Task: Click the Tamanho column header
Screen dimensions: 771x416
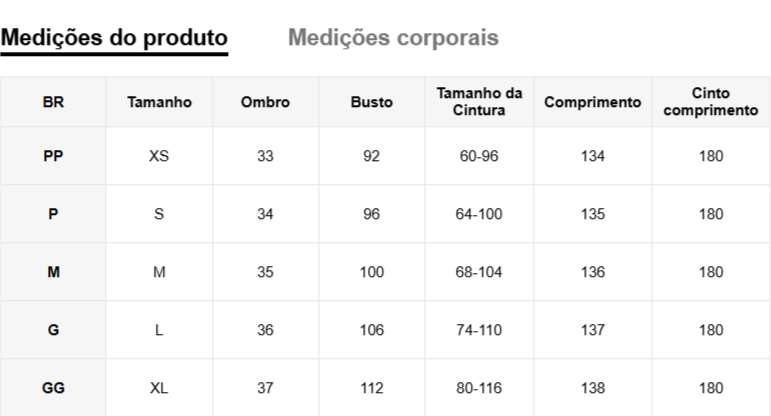Action: tap(159, 102)
